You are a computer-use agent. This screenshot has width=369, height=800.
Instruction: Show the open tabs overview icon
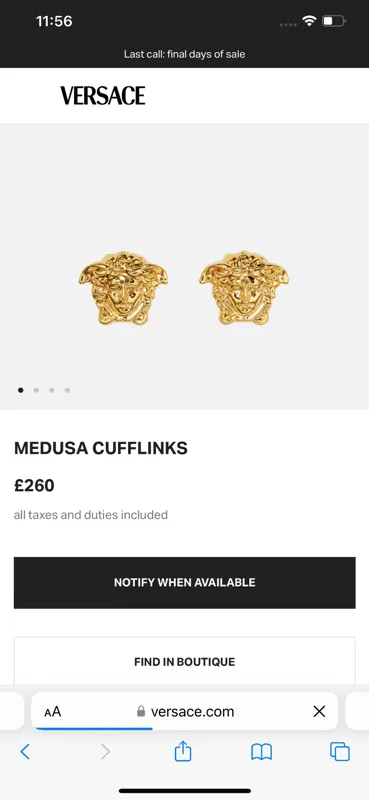pyautogui.click(x=340, y=752)
